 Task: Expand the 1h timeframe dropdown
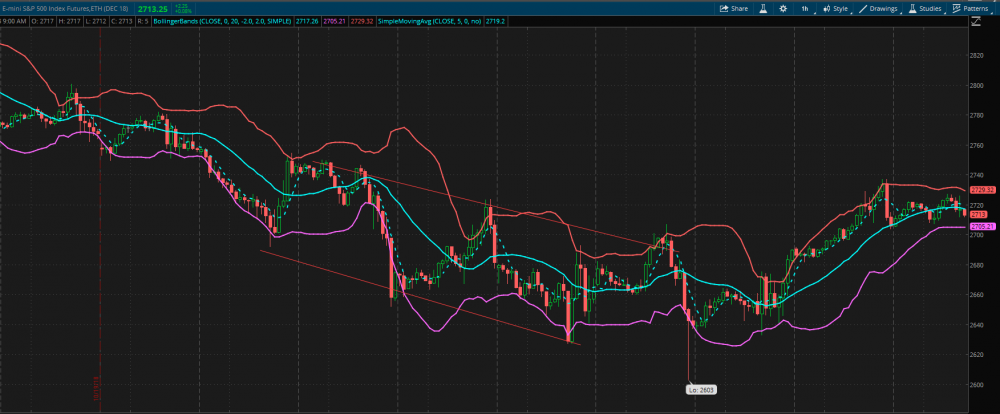[805, 8]
